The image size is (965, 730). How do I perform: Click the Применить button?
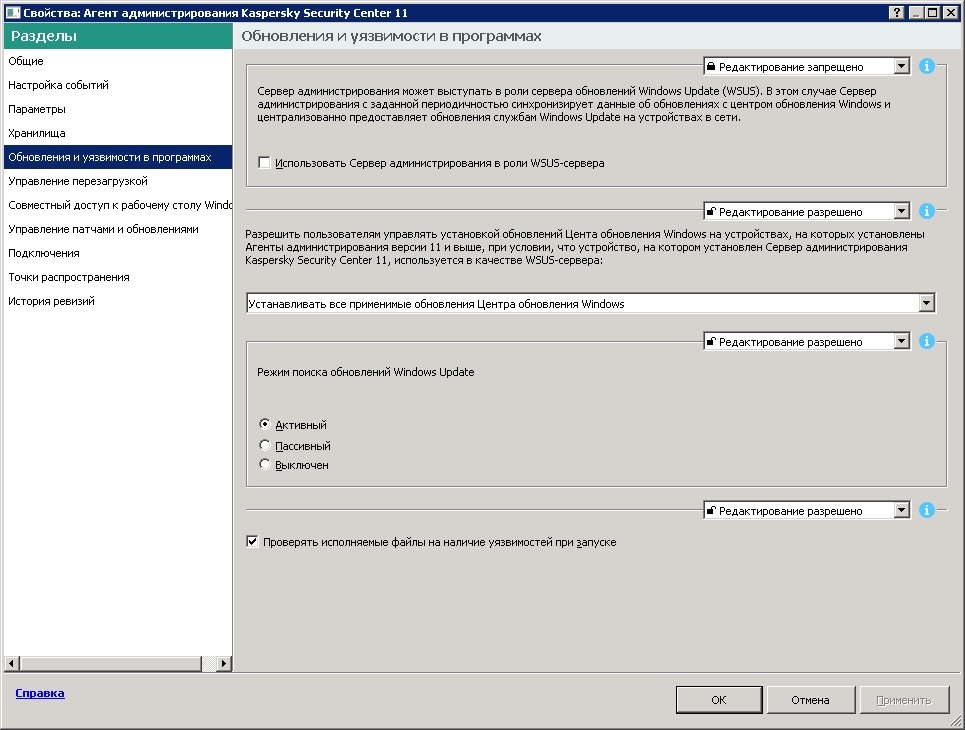903,700
